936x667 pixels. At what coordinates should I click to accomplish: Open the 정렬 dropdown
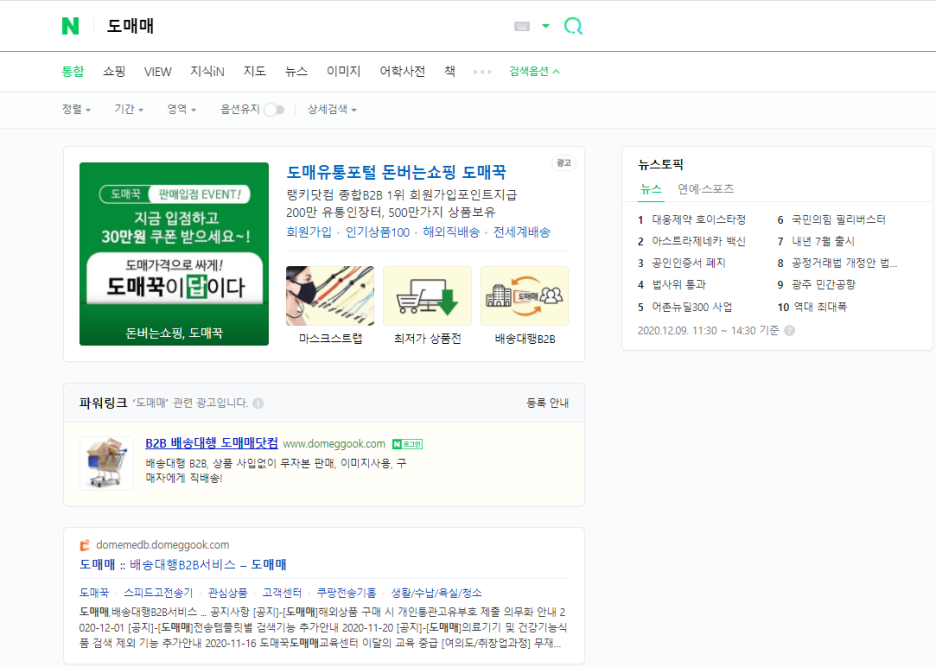pyautogui.click(x=76, y=109)
